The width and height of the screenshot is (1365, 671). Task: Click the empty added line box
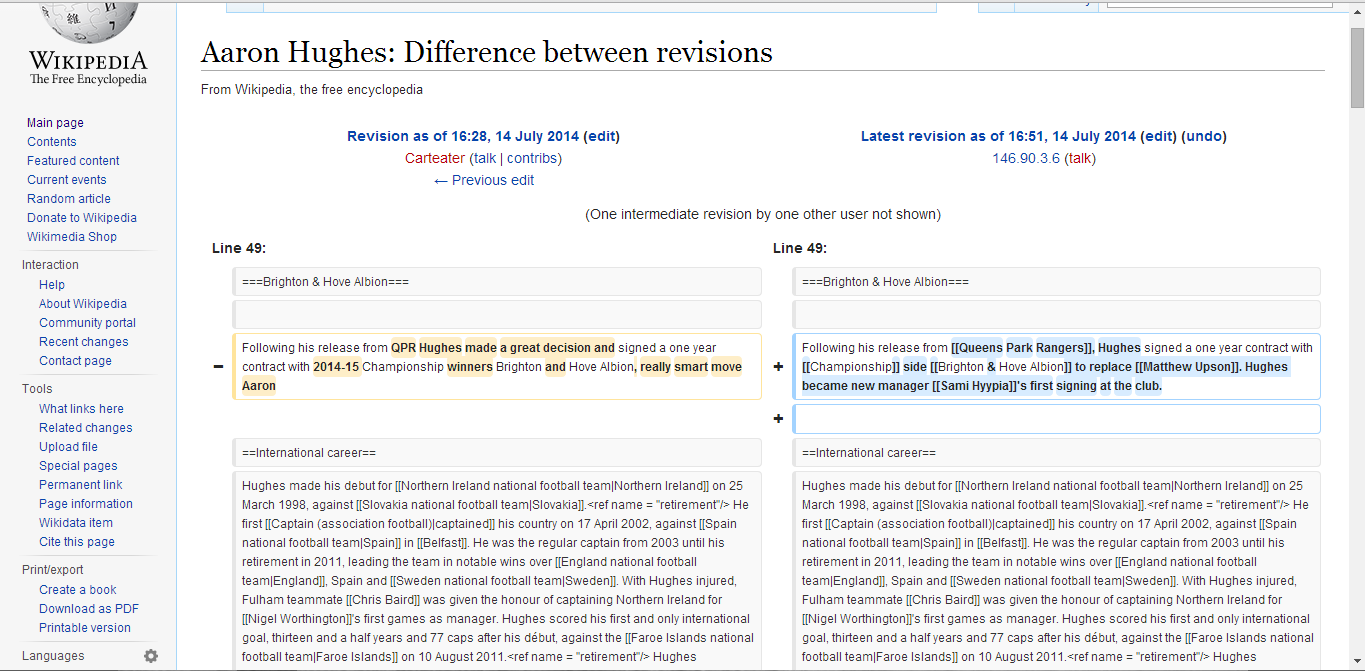[x=1057, y=419]
